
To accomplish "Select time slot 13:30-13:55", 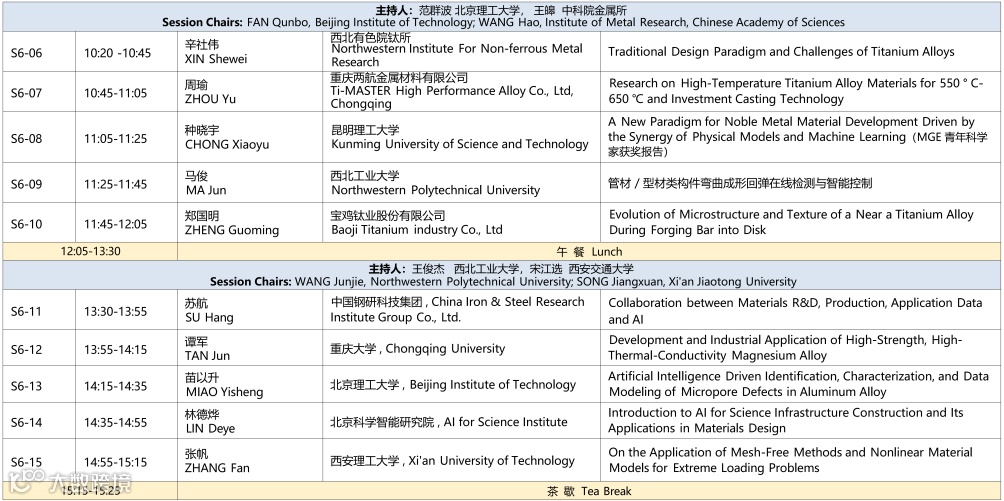I will (115, 311).
